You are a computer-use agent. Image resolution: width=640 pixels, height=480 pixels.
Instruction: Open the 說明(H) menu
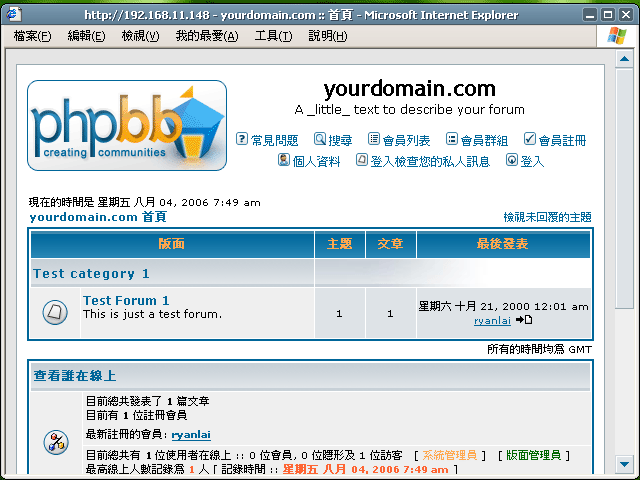point(328,36)
